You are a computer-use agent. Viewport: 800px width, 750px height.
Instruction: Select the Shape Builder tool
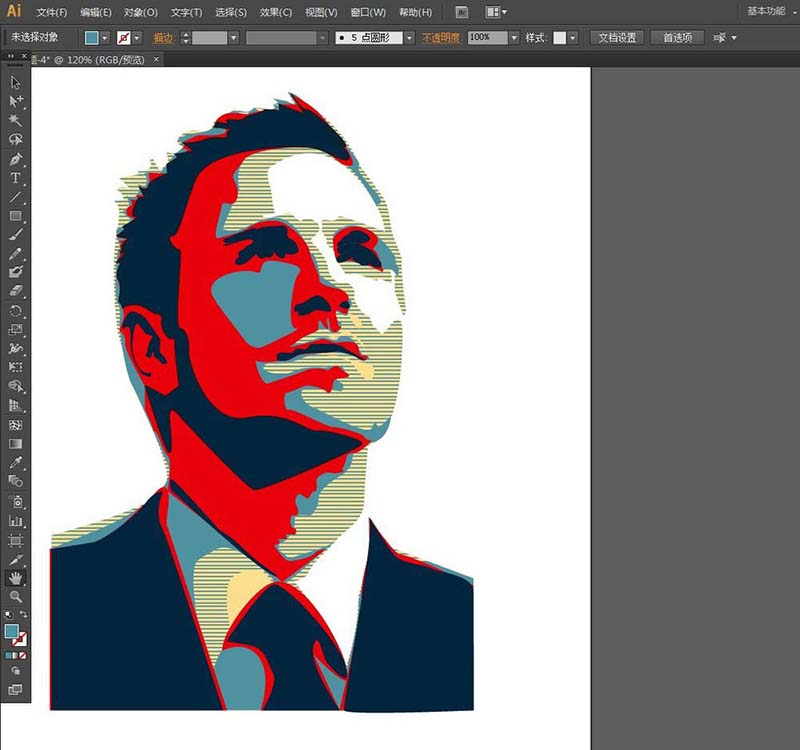15,386
